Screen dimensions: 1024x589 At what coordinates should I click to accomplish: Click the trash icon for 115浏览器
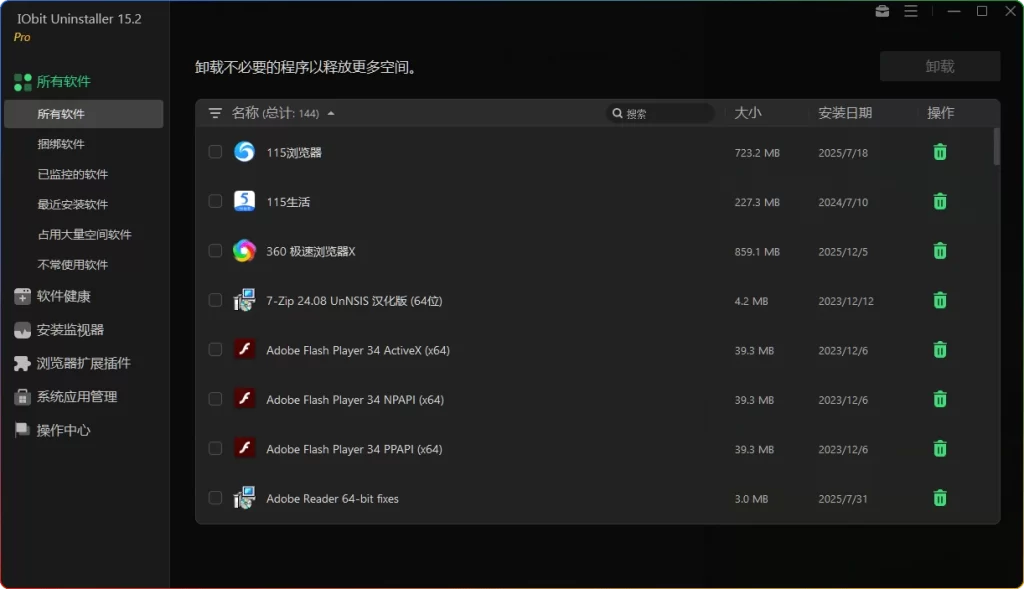pos(940,152)
